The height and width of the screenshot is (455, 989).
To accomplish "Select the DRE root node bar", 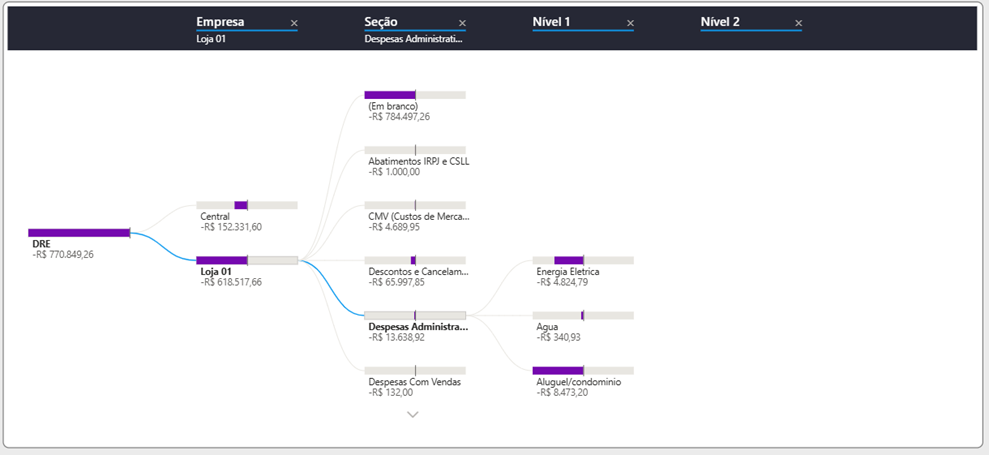I will coord(79,233).
